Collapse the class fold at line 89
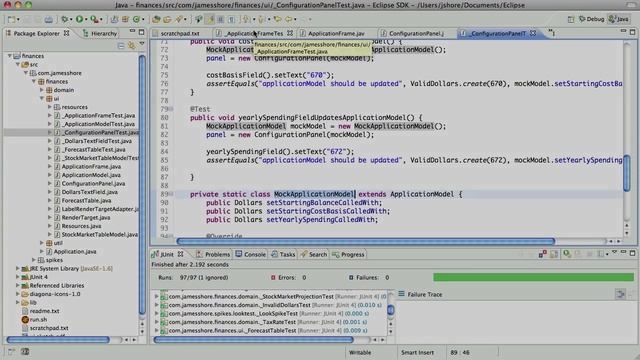The image size is (640, 360). 171,194
